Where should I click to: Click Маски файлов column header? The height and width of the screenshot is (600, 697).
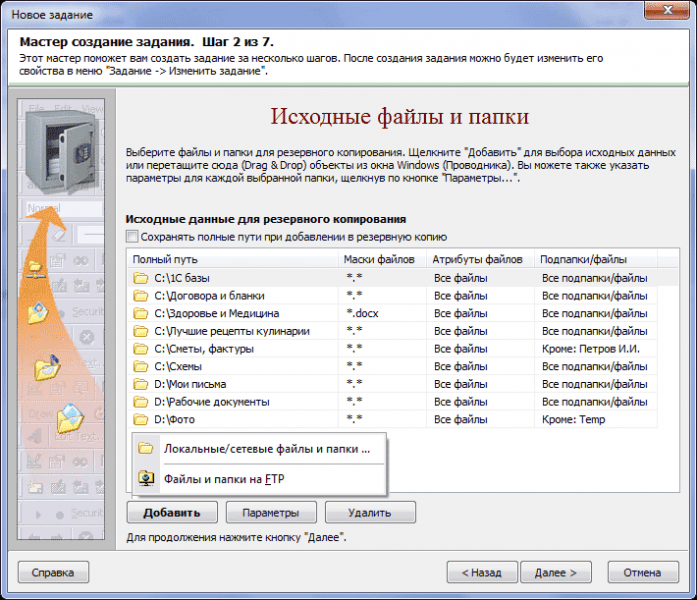pos(383,259)
